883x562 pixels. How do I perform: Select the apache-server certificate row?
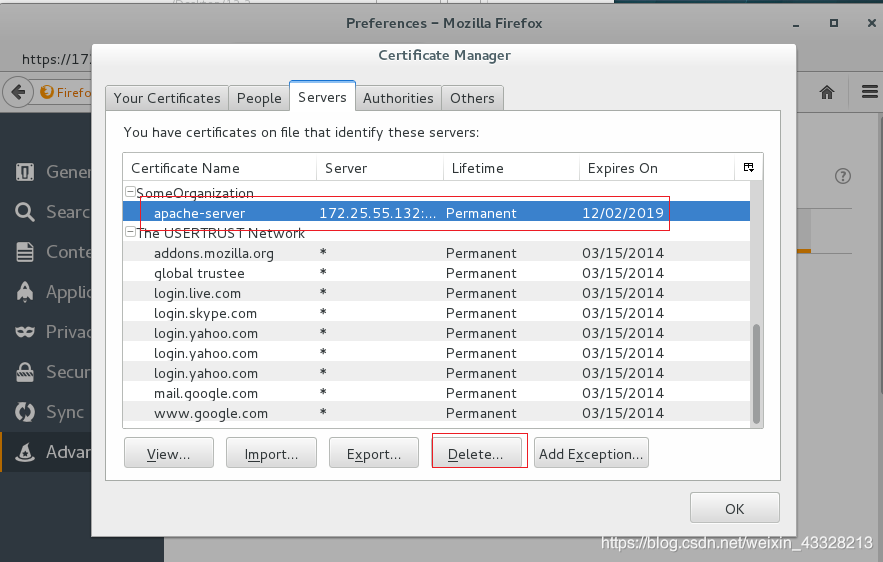pyautogui.click(x=436, y=213)
